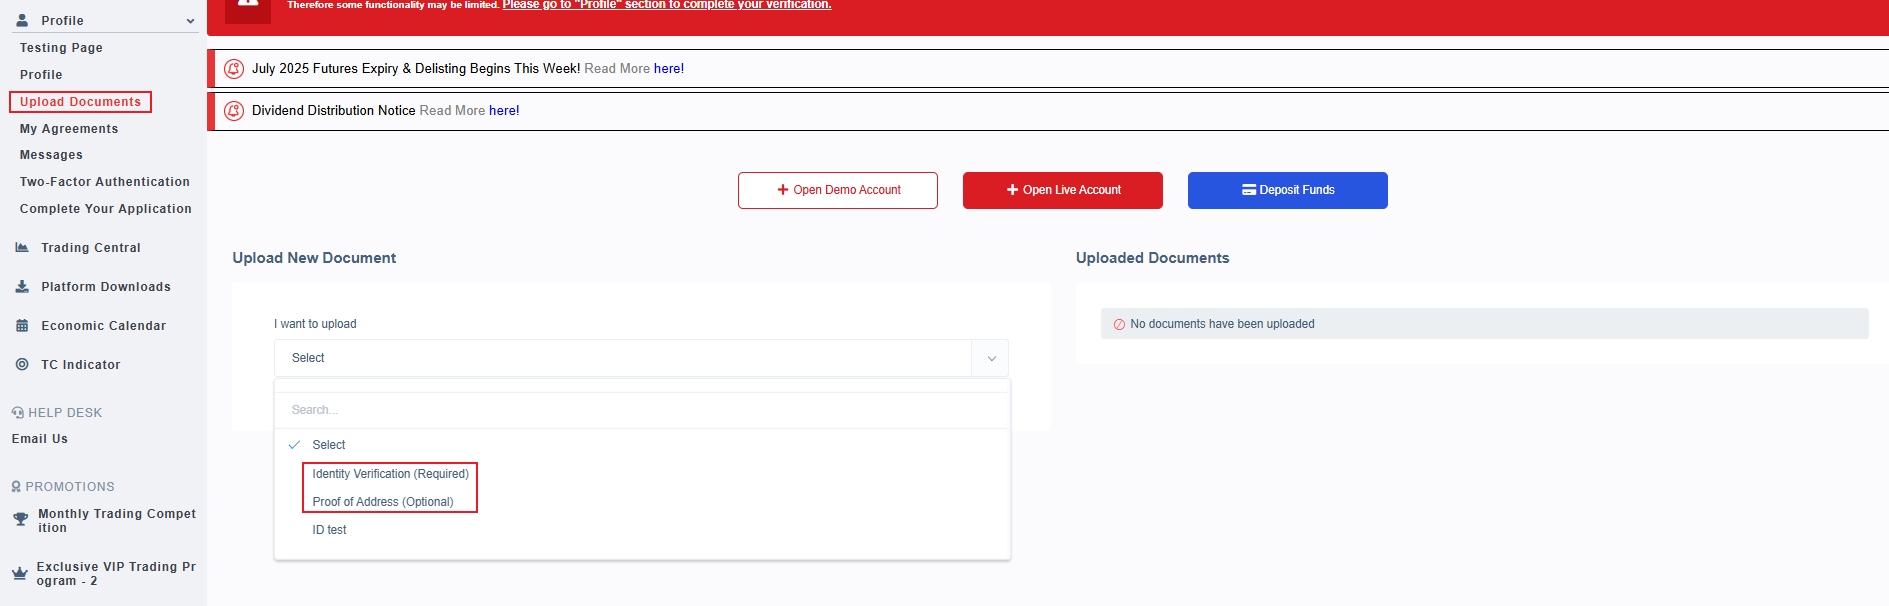Open Monthly Trading Competition promotion

click(117, 521)
